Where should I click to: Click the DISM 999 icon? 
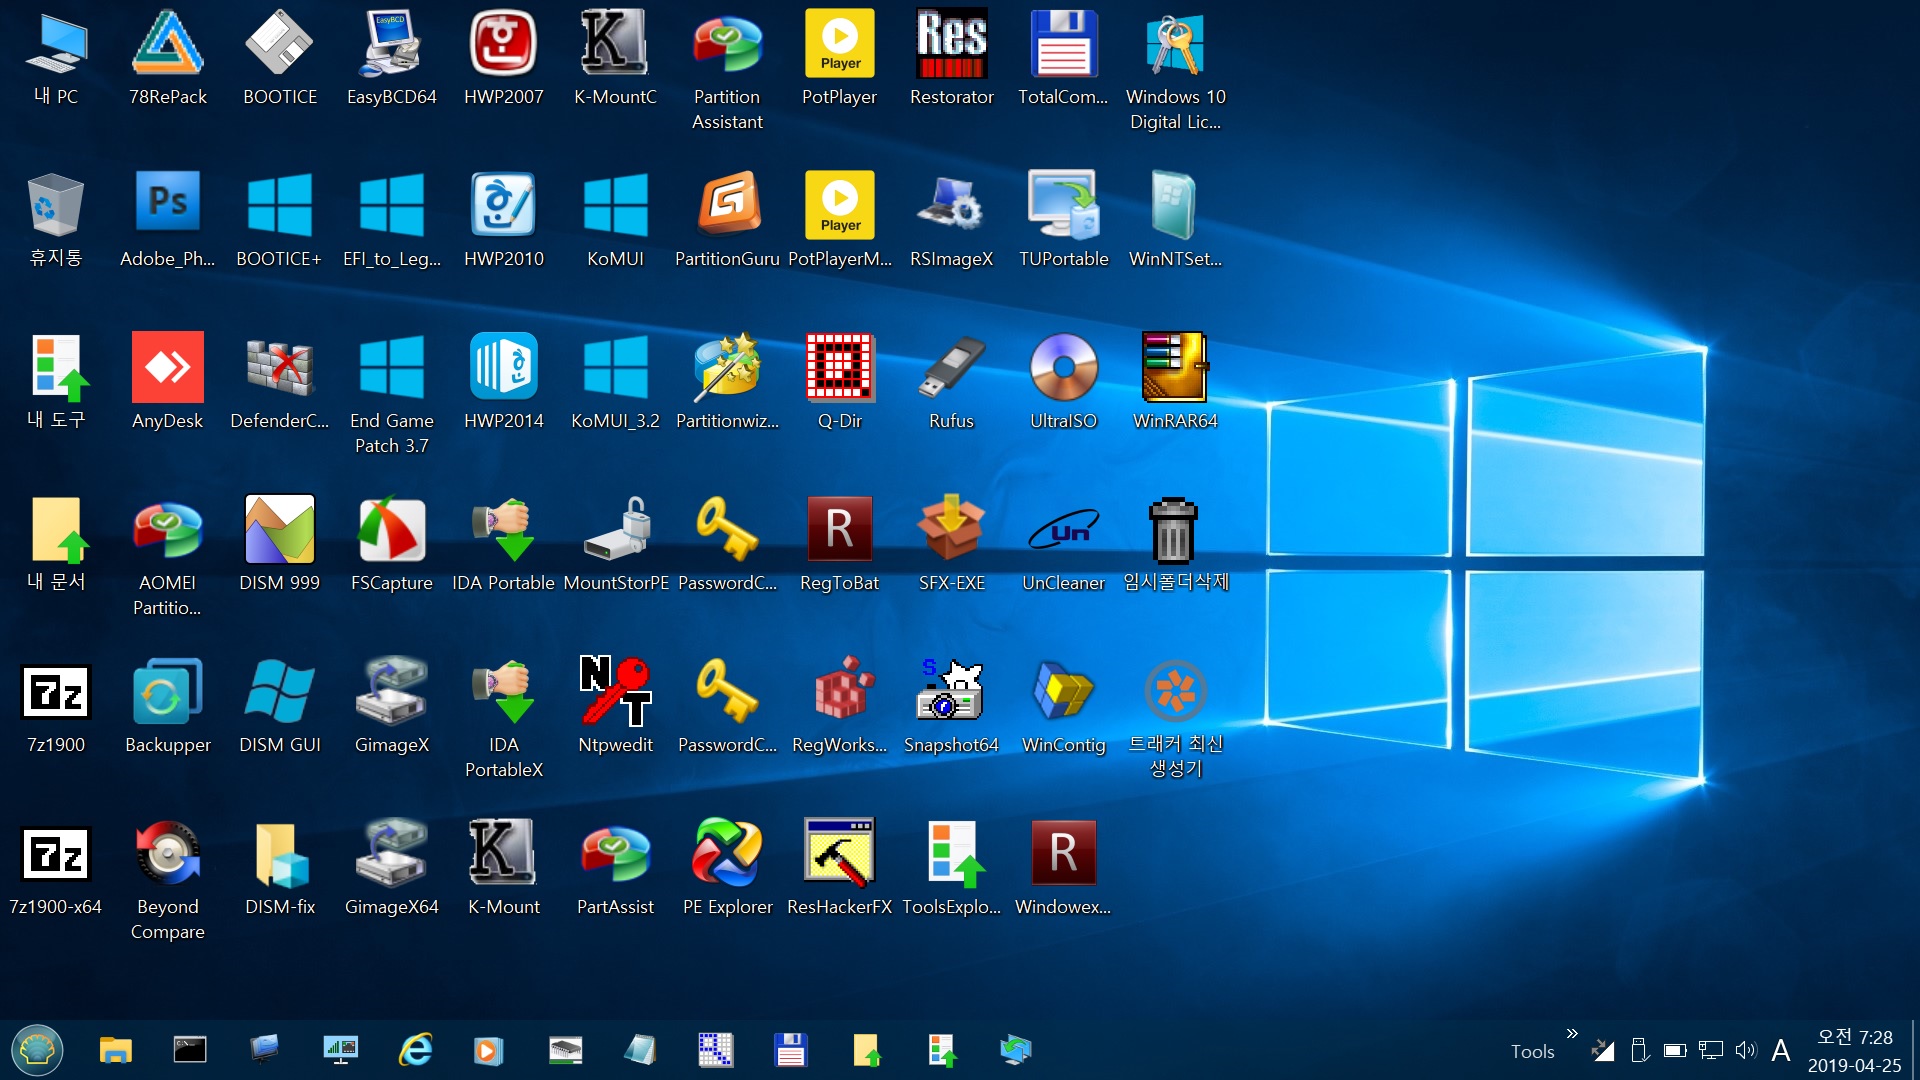279,530
